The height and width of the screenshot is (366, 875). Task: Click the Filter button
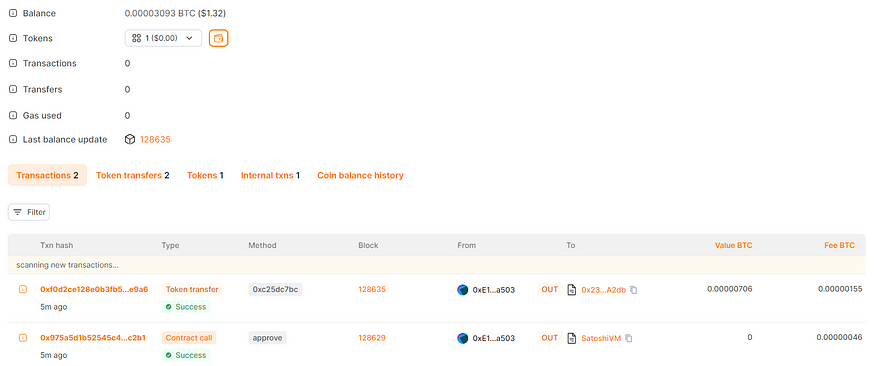[29, 212]
